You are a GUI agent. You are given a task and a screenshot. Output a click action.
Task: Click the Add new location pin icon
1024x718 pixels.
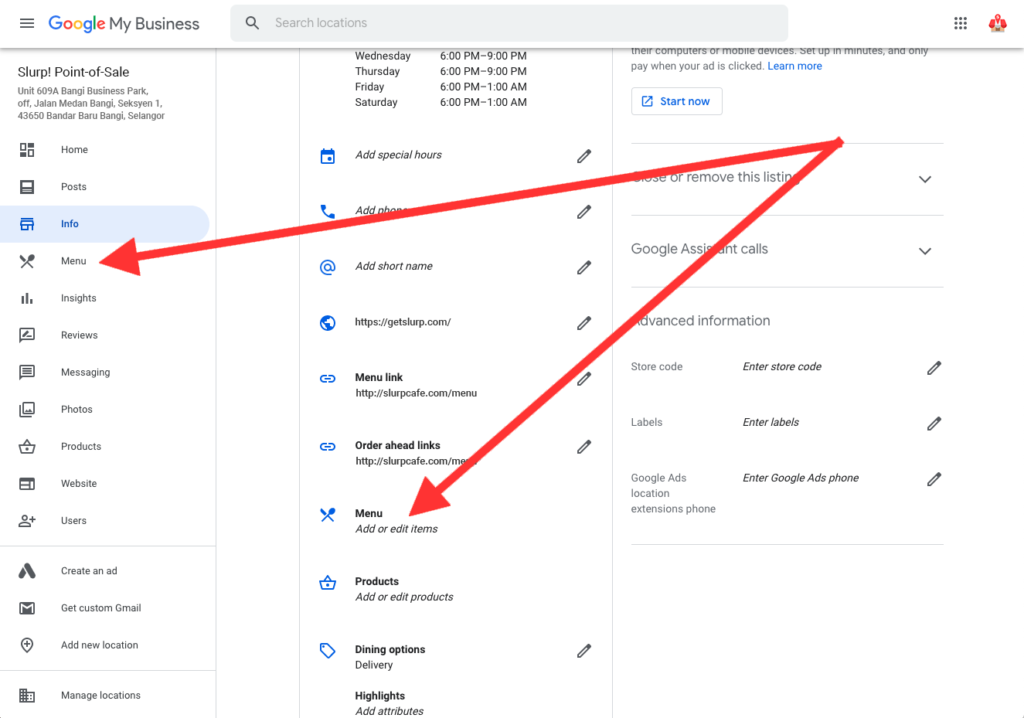(x=27, y=645)
